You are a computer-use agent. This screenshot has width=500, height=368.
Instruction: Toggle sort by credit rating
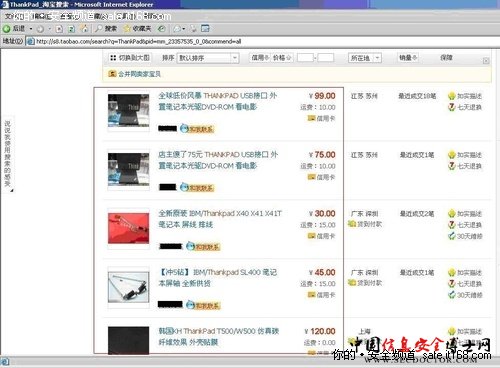(x=260, y=58)
